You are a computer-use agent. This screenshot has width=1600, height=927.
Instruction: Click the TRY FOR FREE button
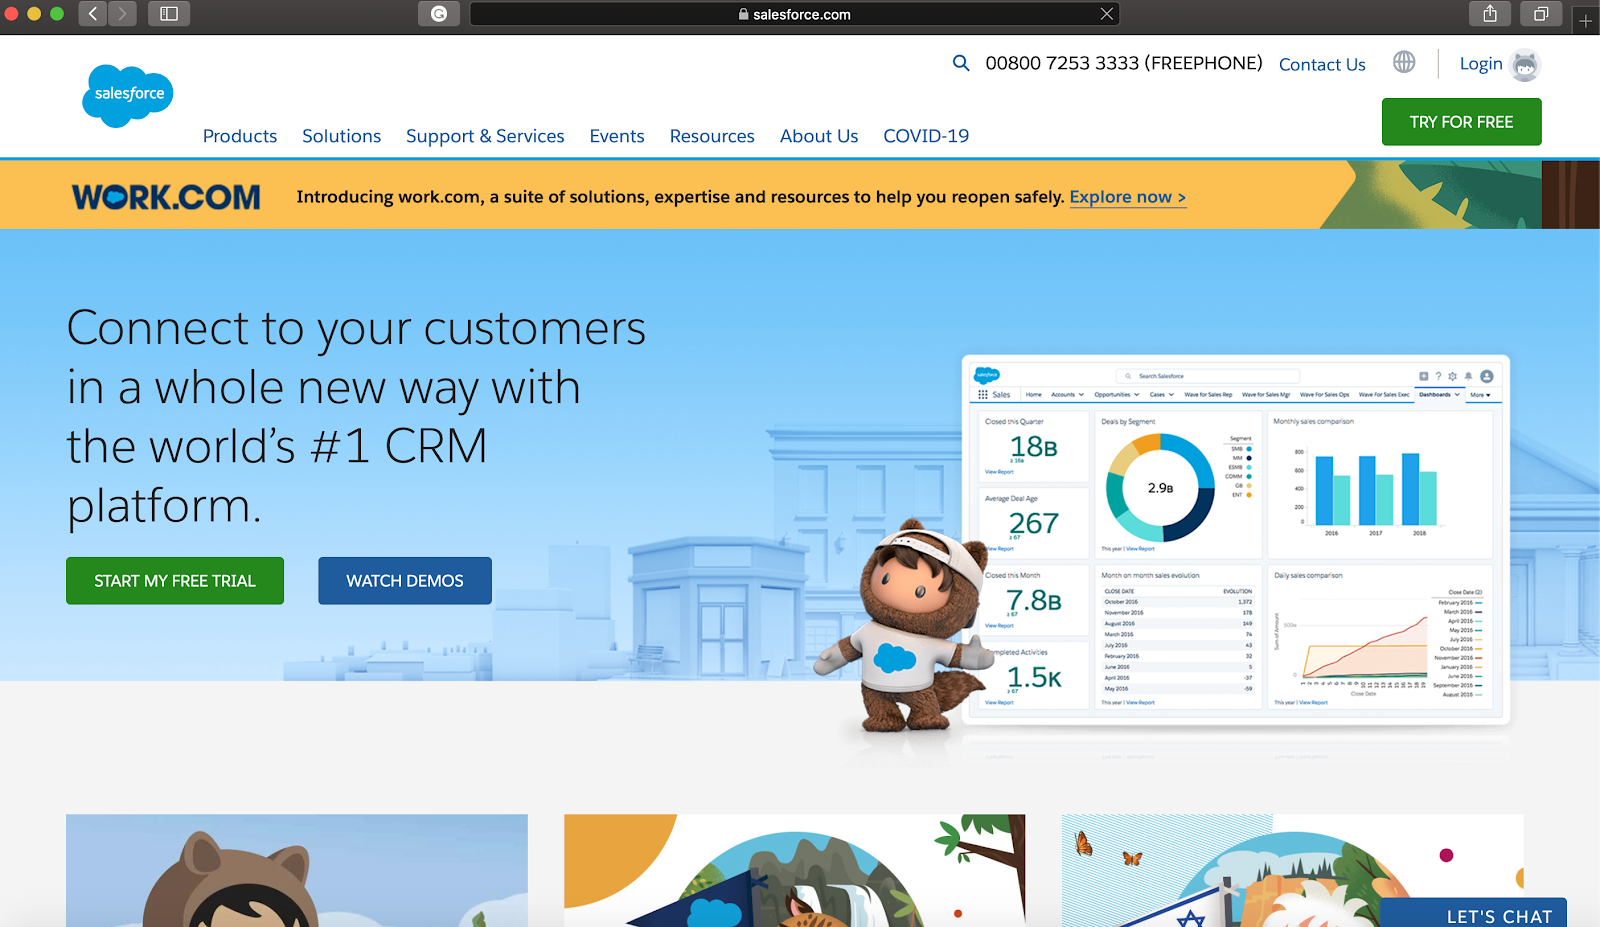[x=1461, y=122]
